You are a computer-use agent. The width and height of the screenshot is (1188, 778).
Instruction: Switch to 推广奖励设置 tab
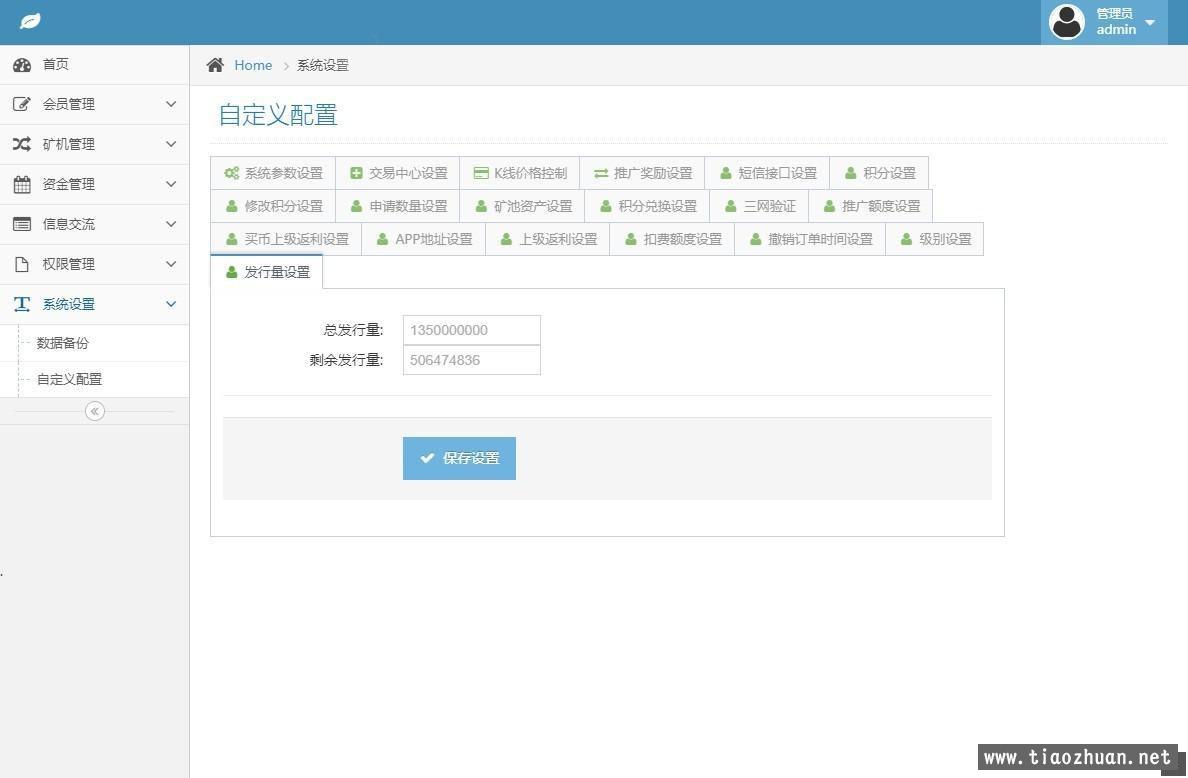[642, 173]
